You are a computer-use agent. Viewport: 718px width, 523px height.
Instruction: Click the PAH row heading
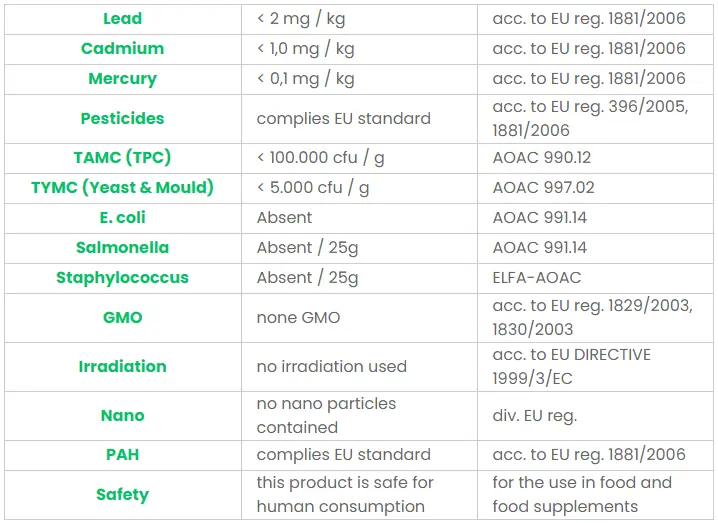[122, 454]
